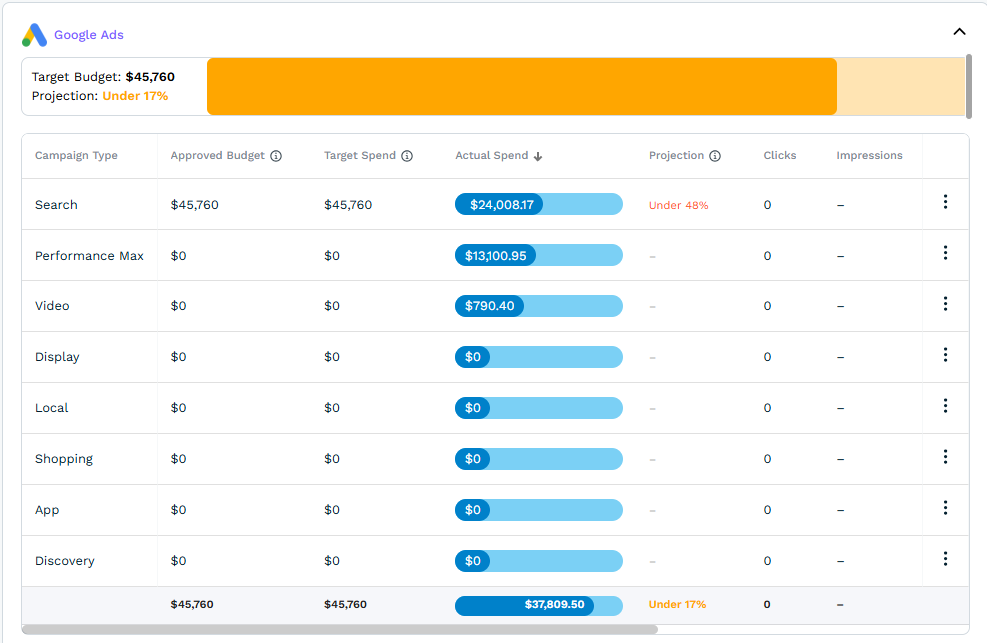The height and width of the screenshot is (643, 987).
Task: Click the Google Ads logo icon
Action: coord(35,35)
